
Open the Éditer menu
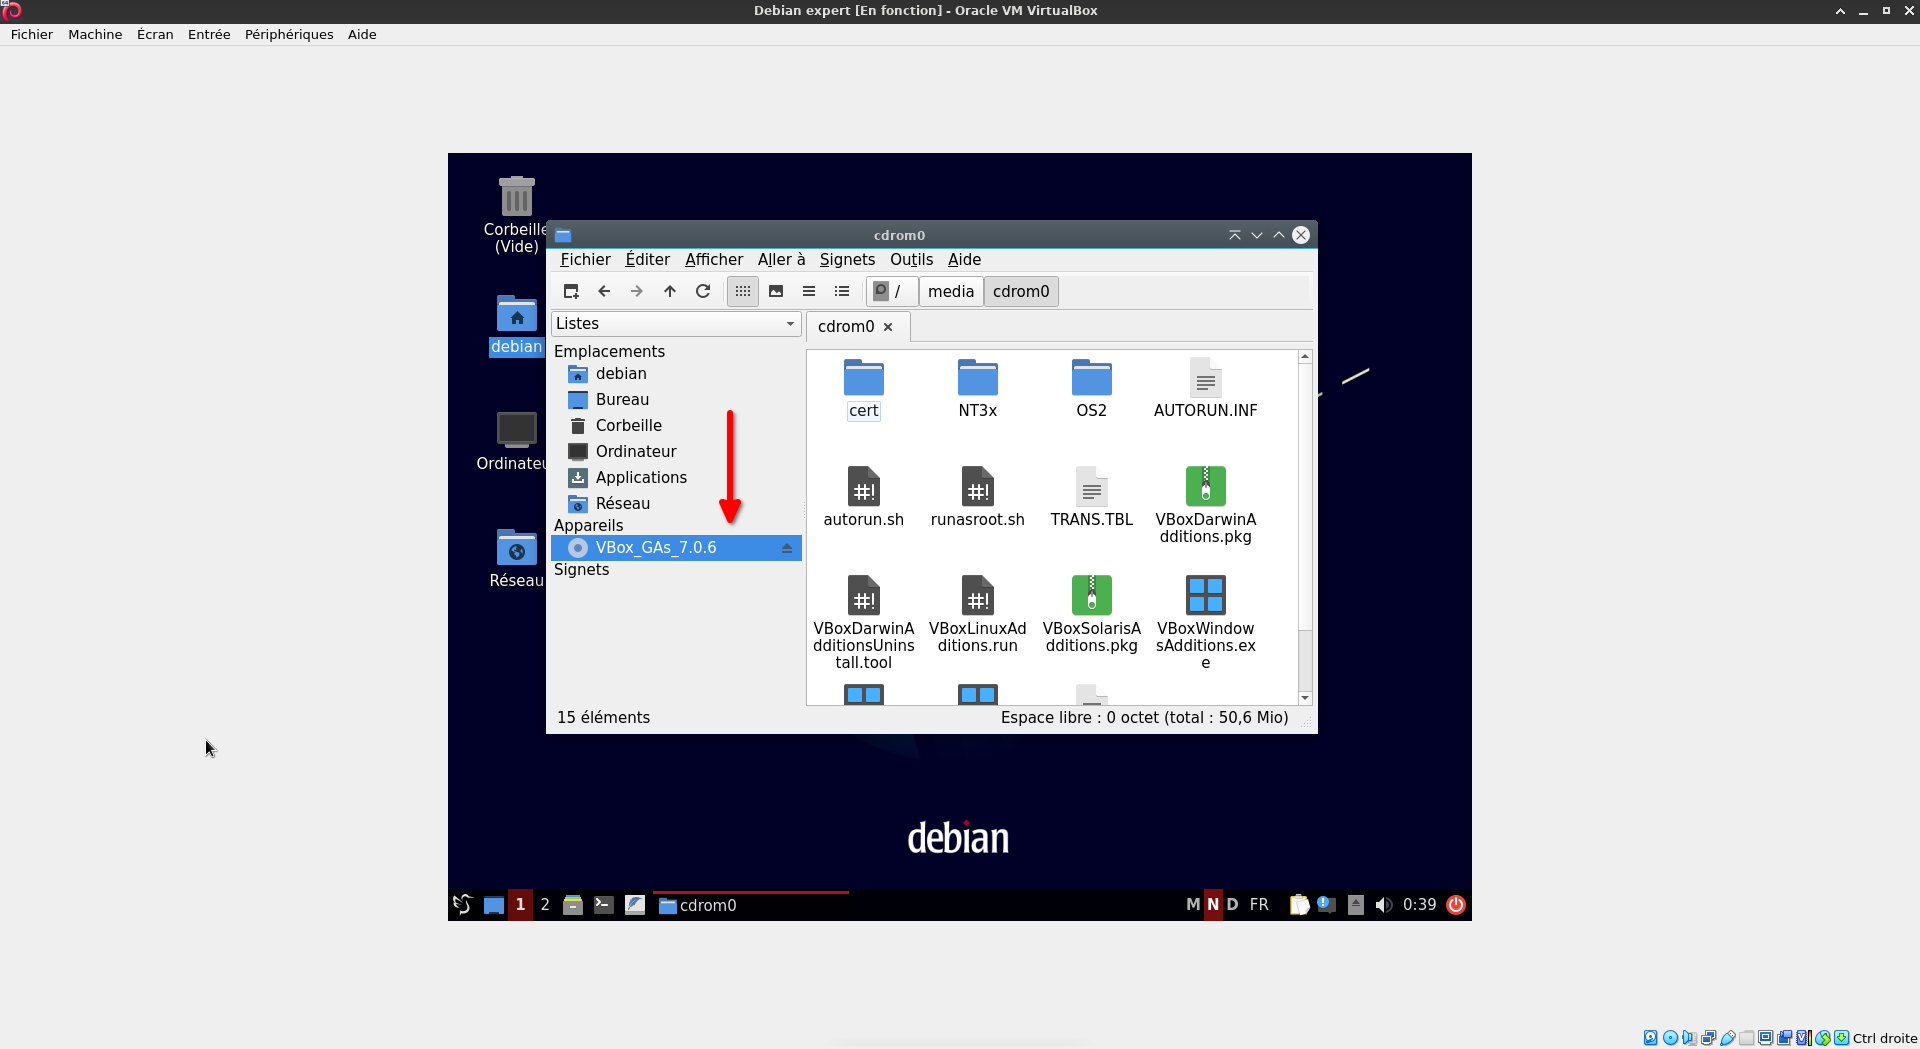pyautogui.click(x=648, y=259)
